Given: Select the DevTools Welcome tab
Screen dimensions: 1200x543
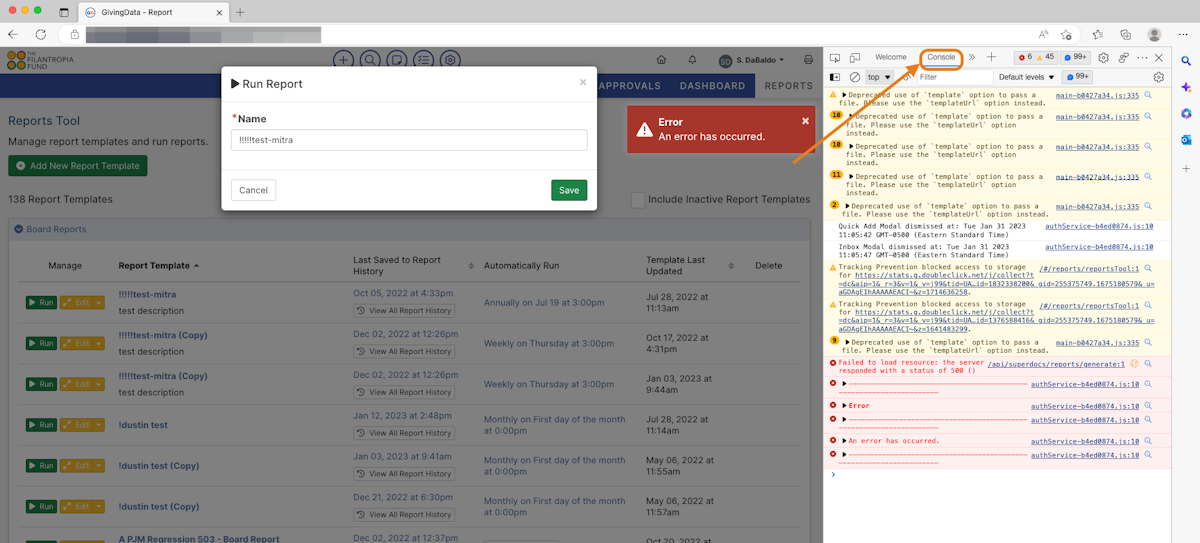Looking at the screenshot, I should pos(891,58).
